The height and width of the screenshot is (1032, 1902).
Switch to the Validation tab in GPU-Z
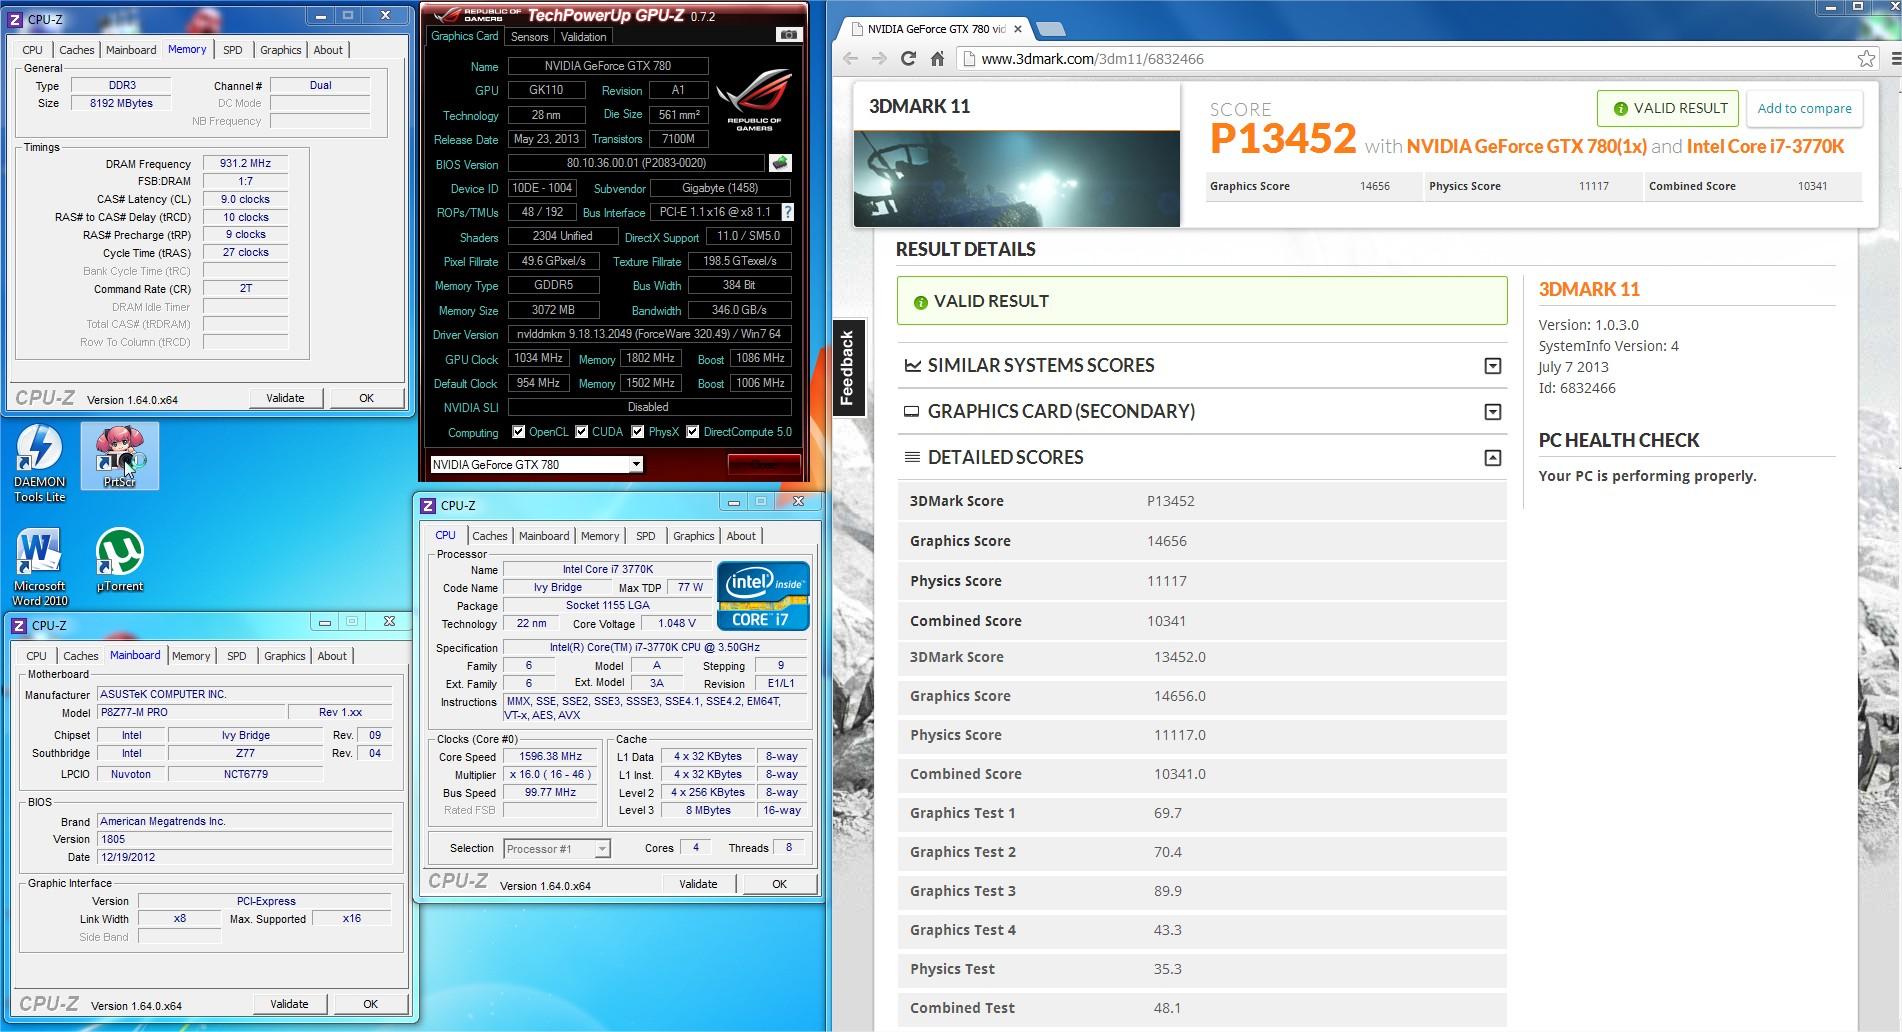click(583, 37)
